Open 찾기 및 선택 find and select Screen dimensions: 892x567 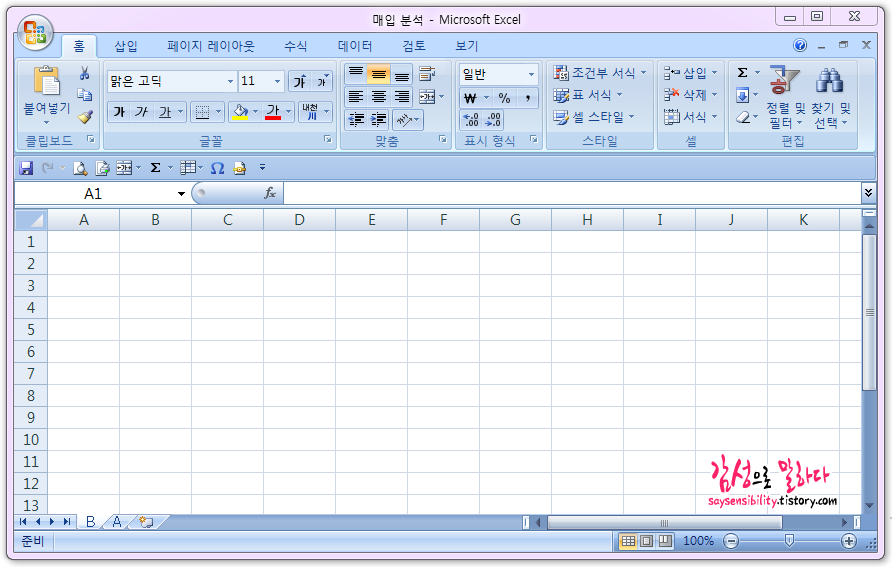[830, 97]
